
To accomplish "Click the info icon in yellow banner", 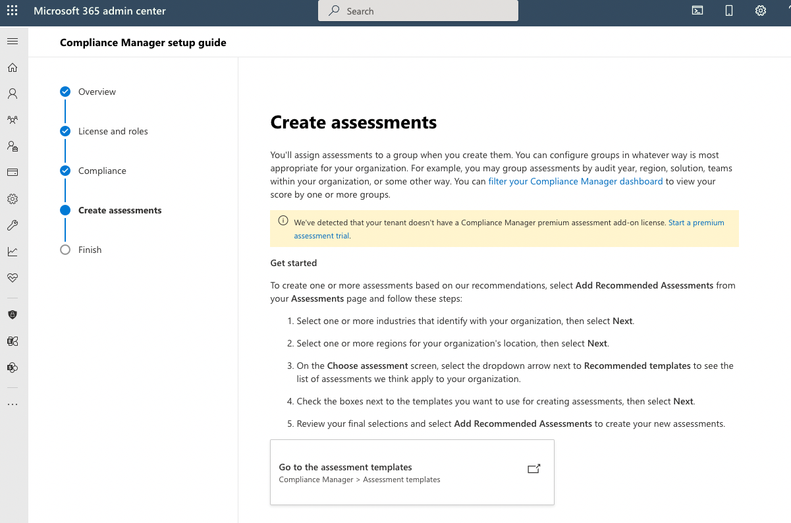I will [283, 220].
